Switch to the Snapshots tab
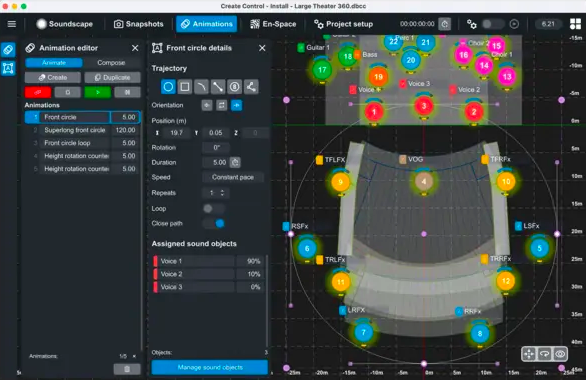Screen dimensions: 586x380 pyautogui.click(x=139, y=24)
